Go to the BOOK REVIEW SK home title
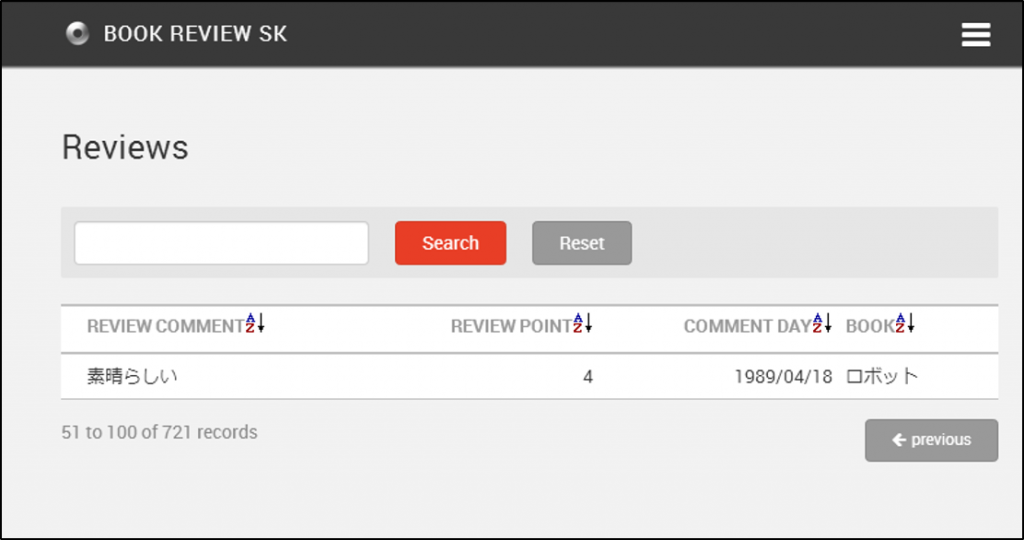 pos(195,34)
